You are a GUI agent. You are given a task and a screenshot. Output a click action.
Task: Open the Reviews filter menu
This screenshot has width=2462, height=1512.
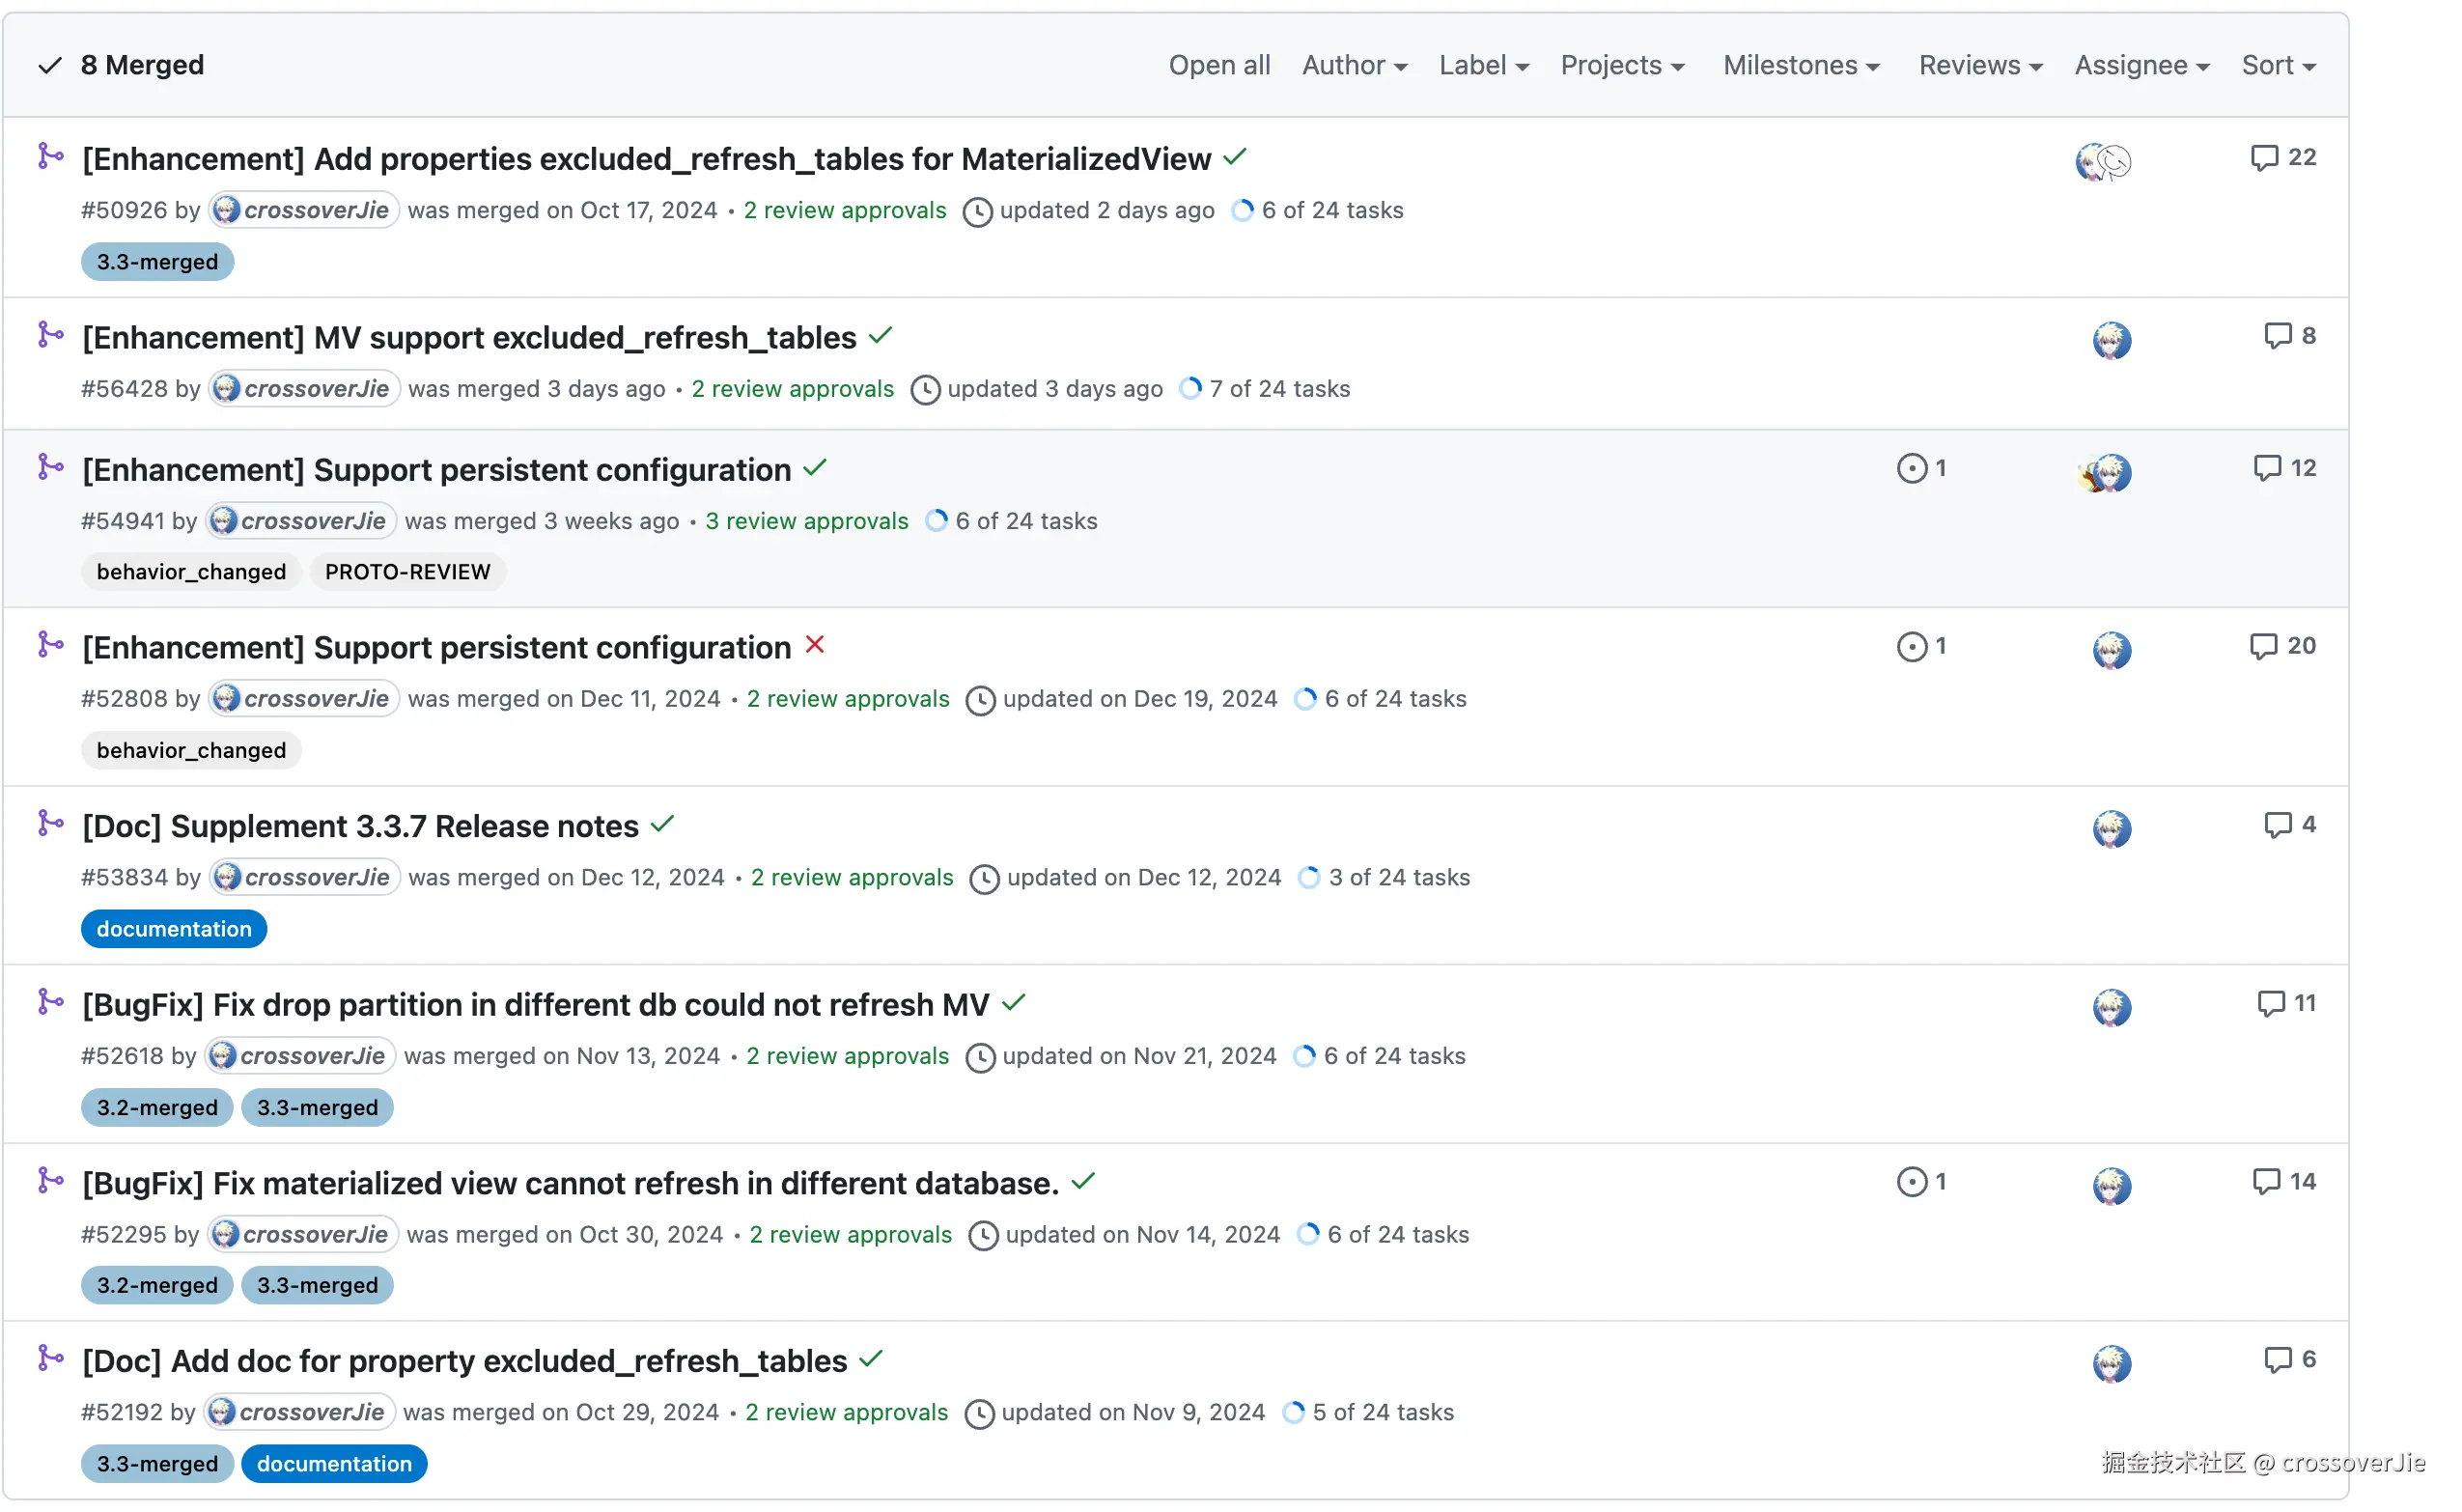click(1979, 65)
